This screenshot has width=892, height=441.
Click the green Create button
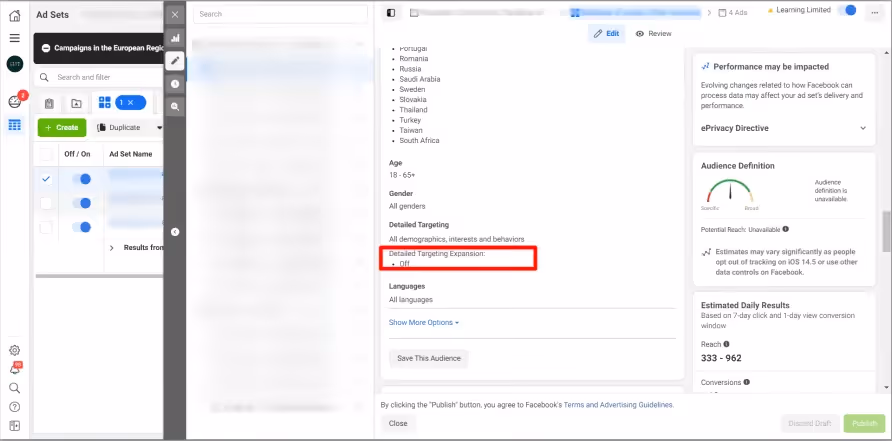click(x=62, y=127)
